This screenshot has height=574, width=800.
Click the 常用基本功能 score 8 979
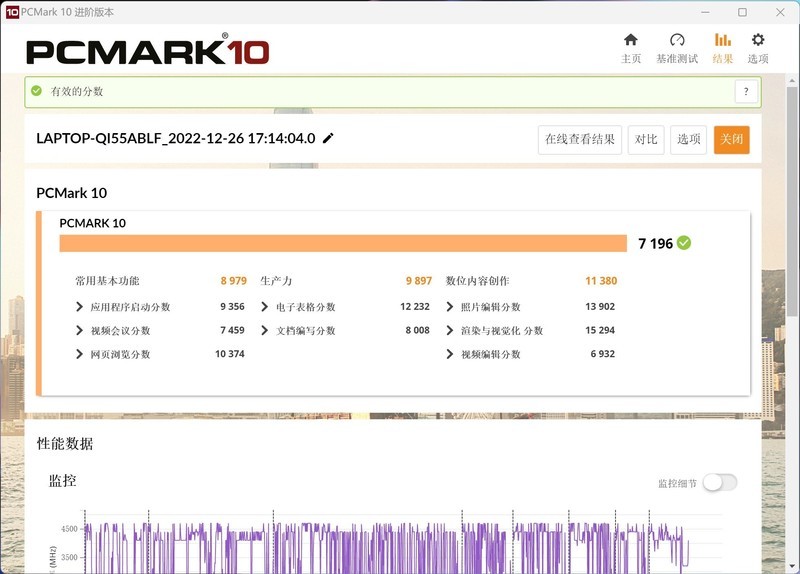click(x=234, y=281)
